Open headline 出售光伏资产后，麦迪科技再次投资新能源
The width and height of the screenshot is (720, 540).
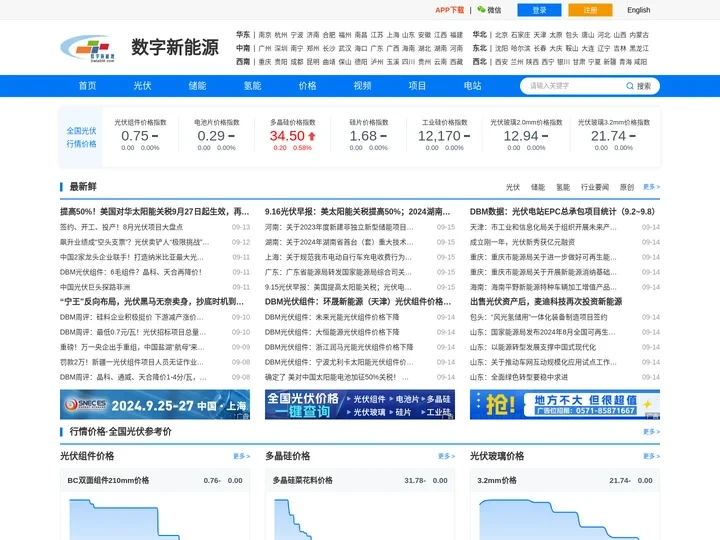pos(546,302)
